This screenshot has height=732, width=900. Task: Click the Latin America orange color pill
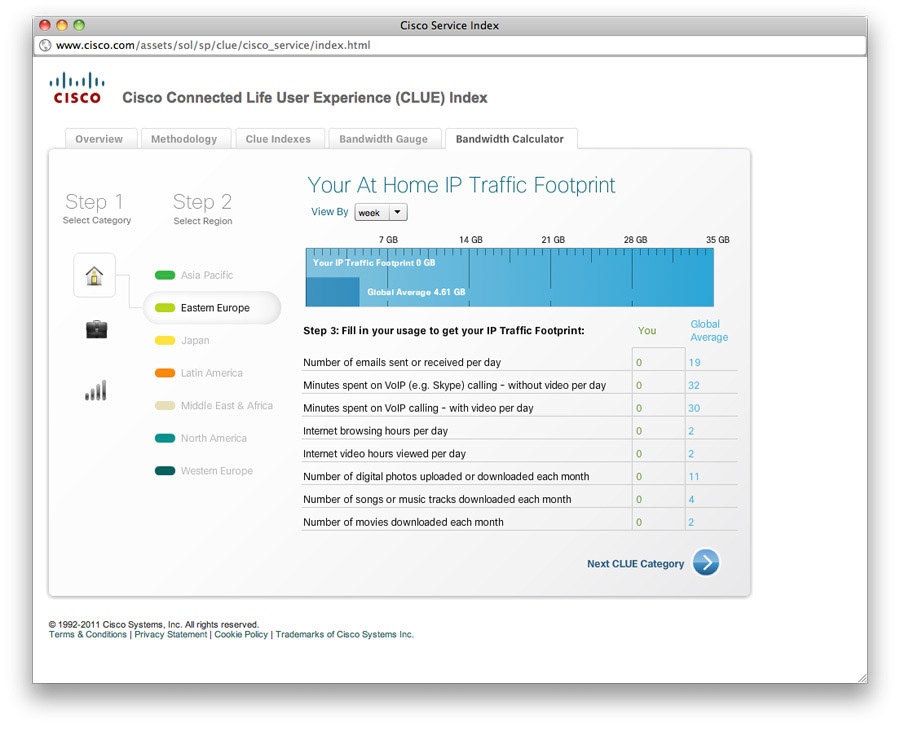click(165, 373)
